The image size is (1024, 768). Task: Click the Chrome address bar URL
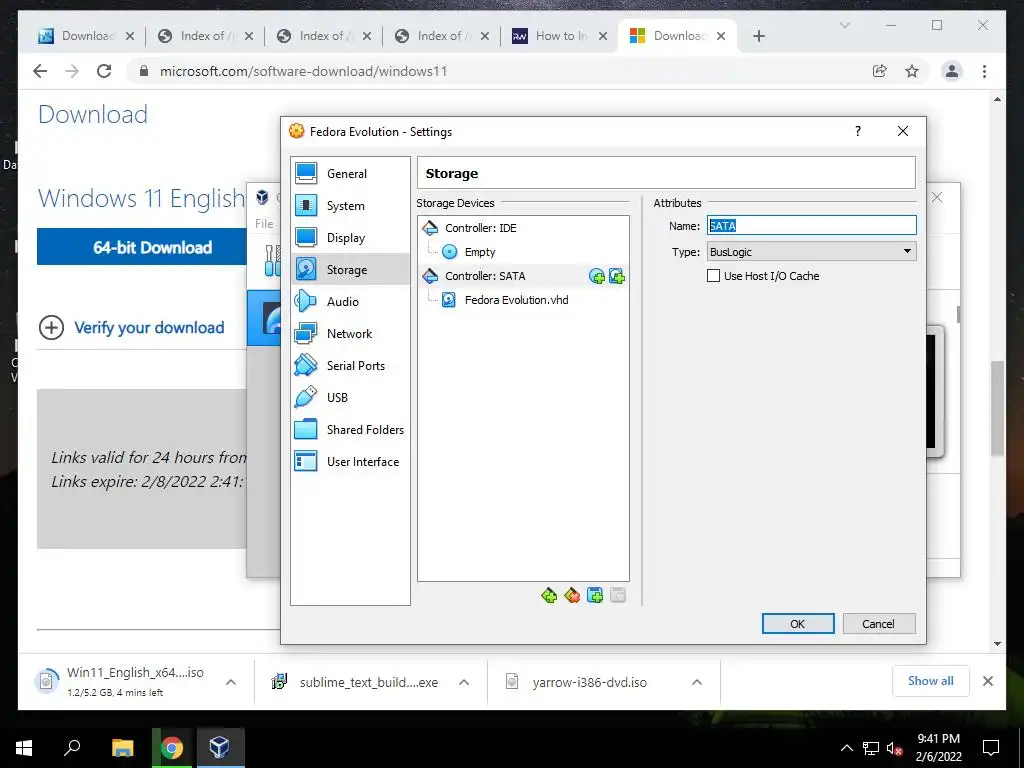(x=304, y=71)
